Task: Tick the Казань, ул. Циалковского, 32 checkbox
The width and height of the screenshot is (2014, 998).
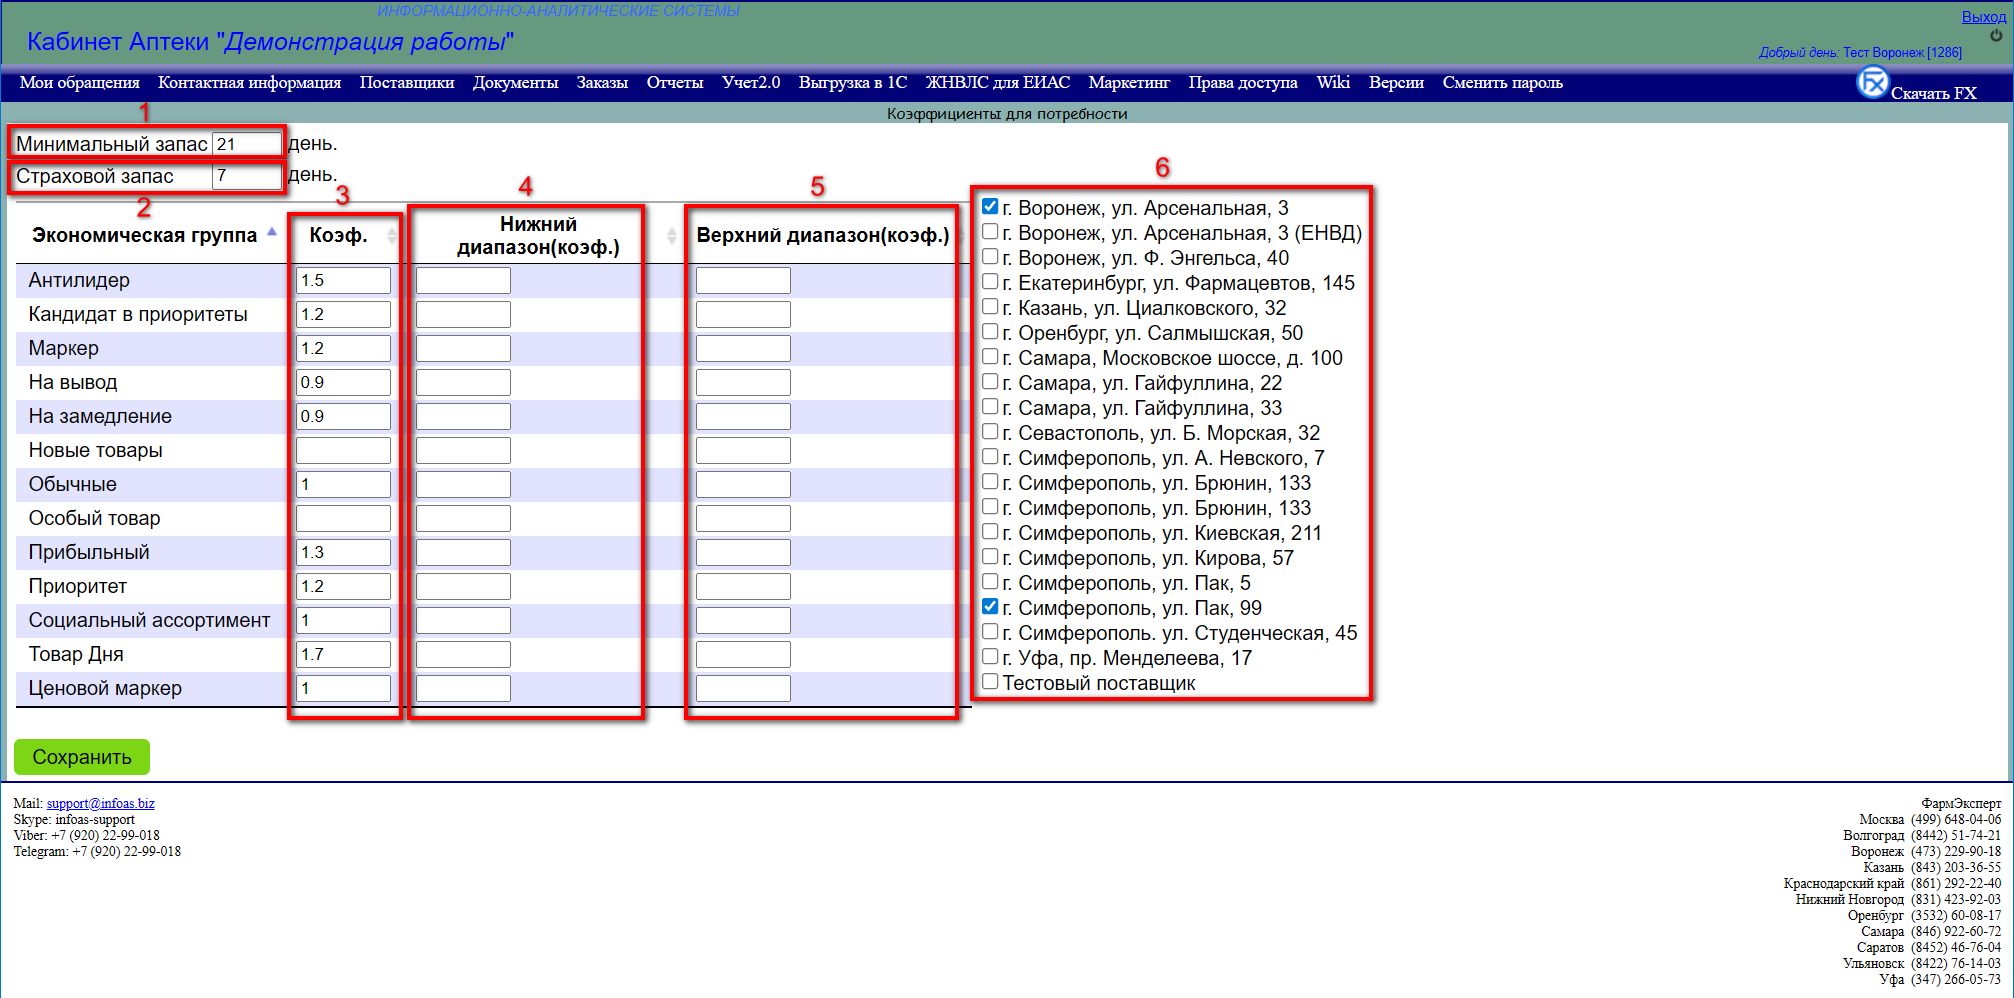Action: click(990, 307)
